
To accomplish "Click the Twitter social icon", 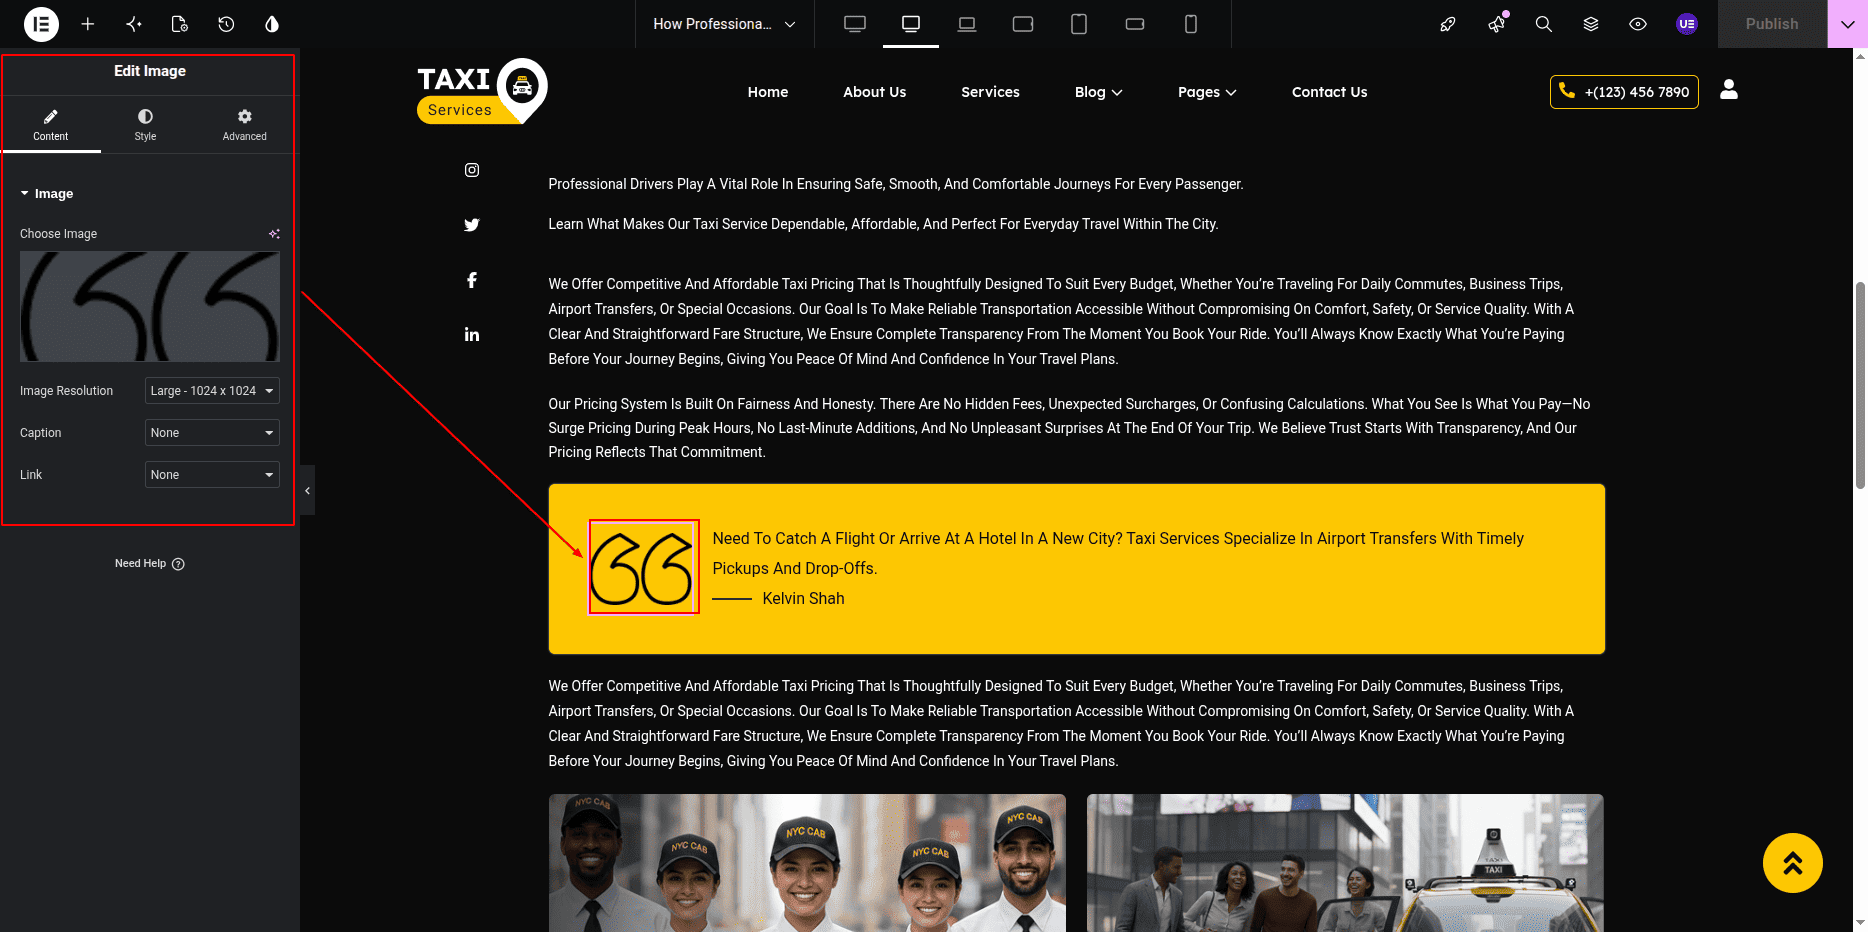I will click(472, 225).
